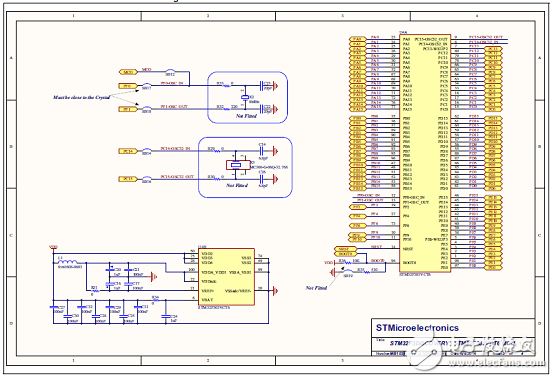Image resolution: width=554 pixels, height=379 pixels.
Task: Click the PC14-OSC32_IN net label
Action: click(176, 149)
